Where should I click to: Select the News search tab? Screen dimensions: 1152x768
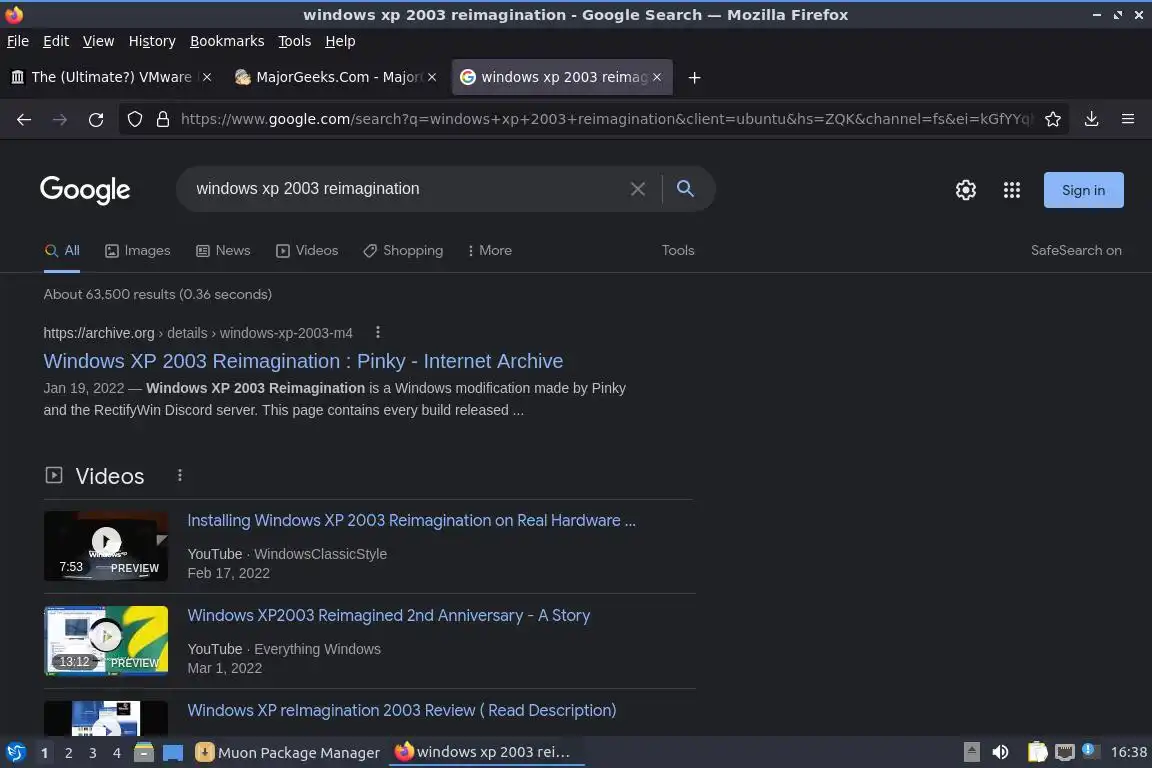point(223,251)
